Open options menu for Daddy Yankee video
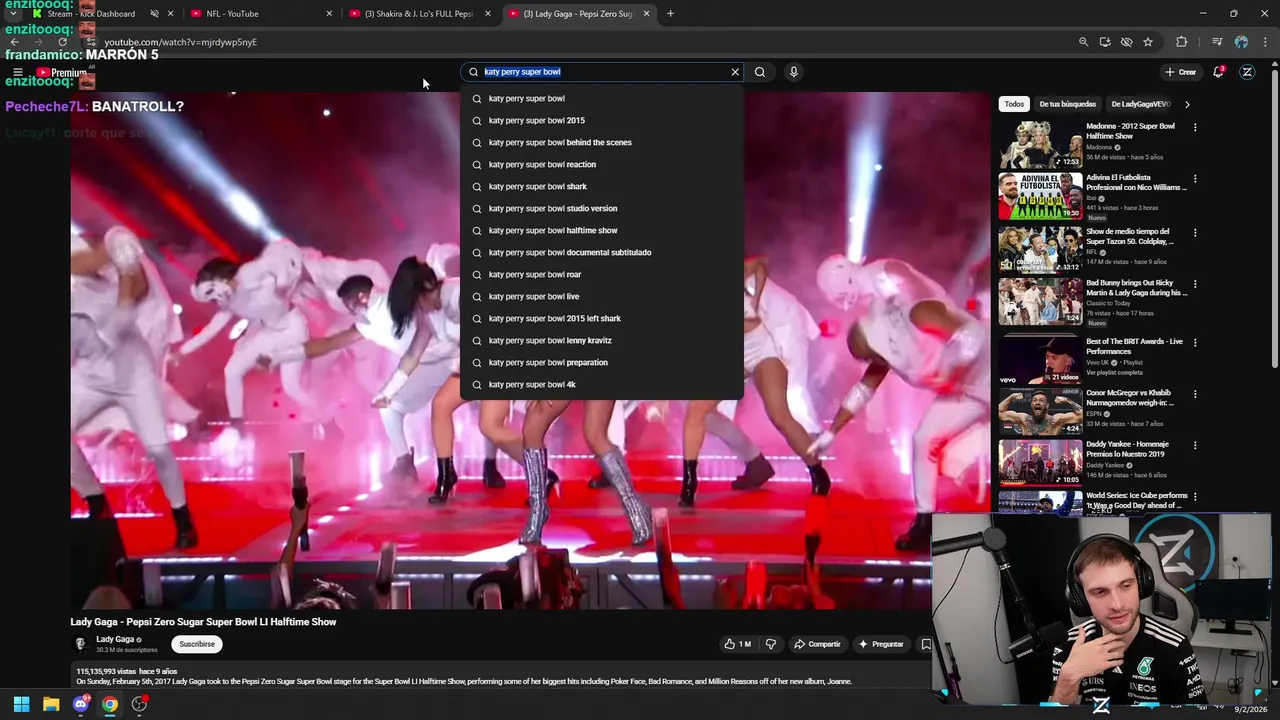This screenshot has height=720, width=1280. pyautogui.click(x=1195, y=445)
